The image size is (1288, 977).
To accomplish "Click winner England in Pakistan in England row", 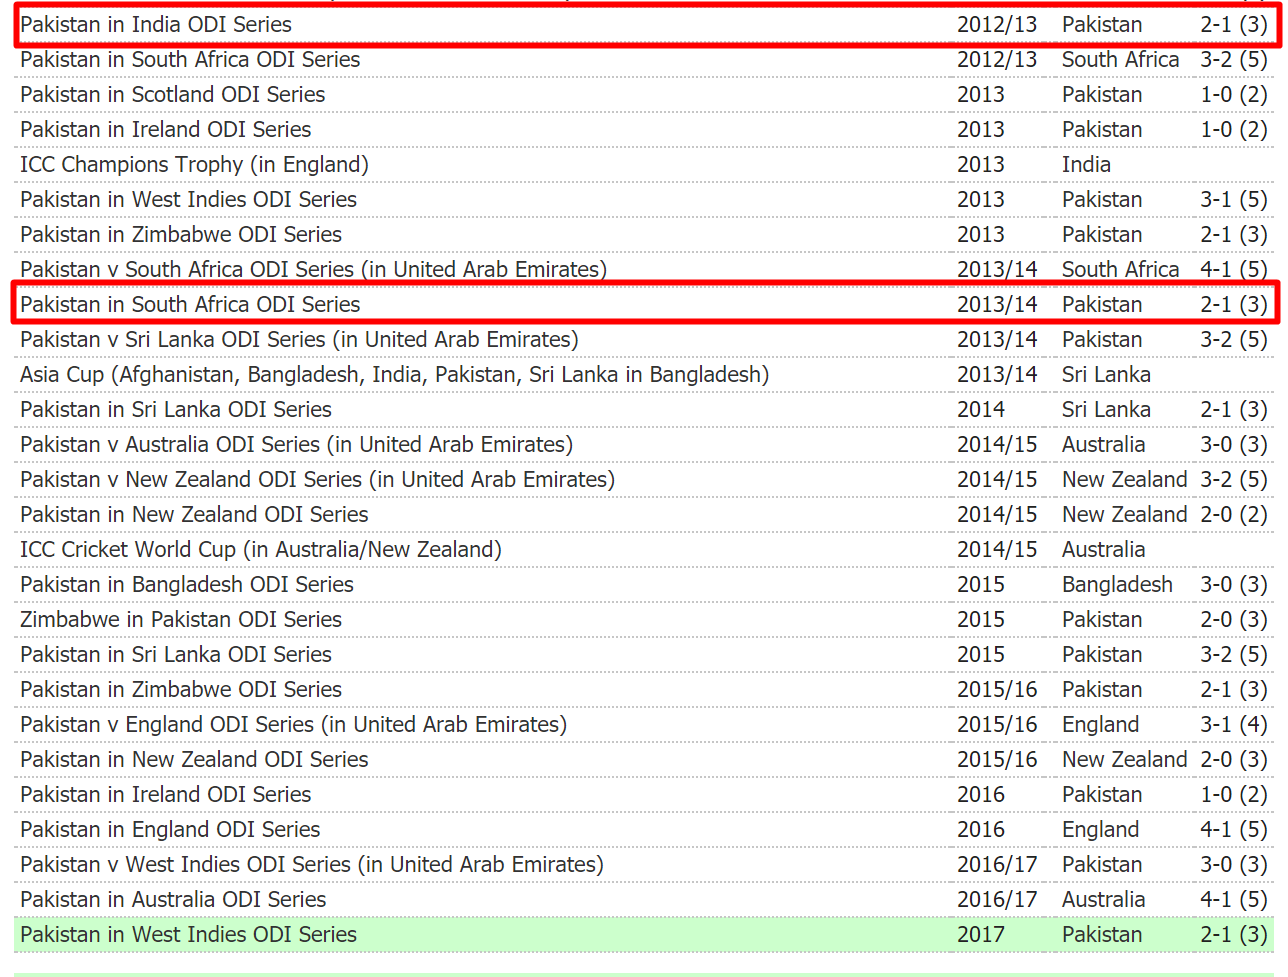I will pyautogui.click(x=1100, y=829).
